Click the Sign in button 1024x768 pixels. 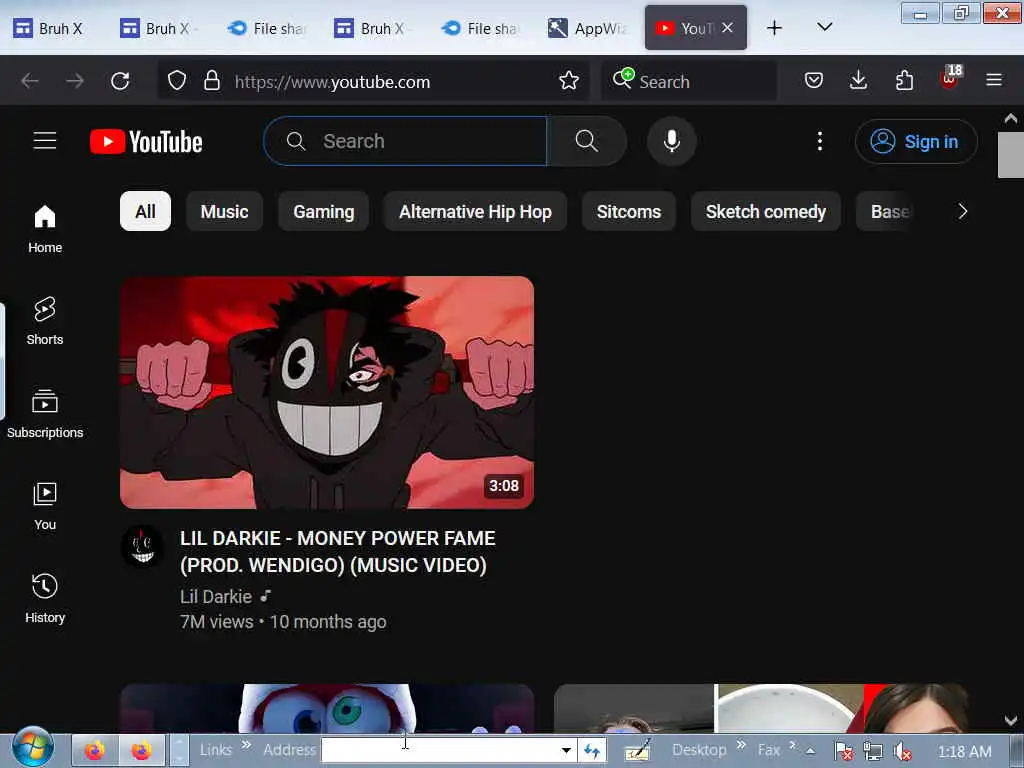[x=916, y=141]
